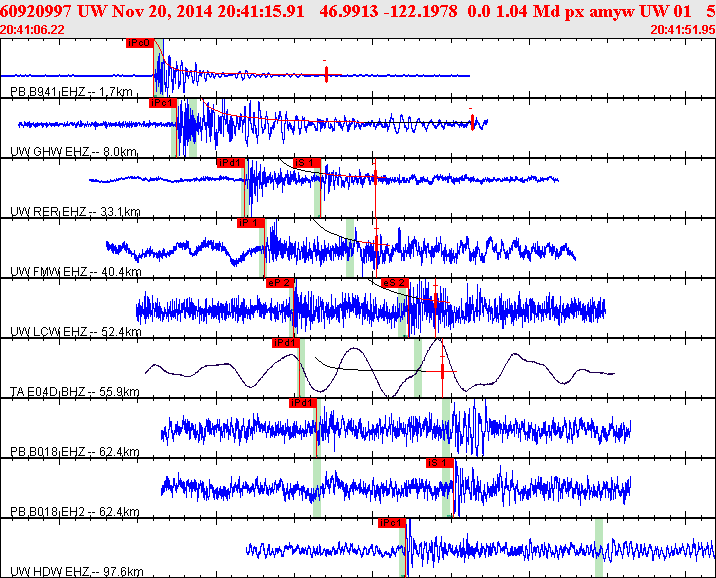
Task: Click the red coda end marker on UW RER trace
Action: 375,177
